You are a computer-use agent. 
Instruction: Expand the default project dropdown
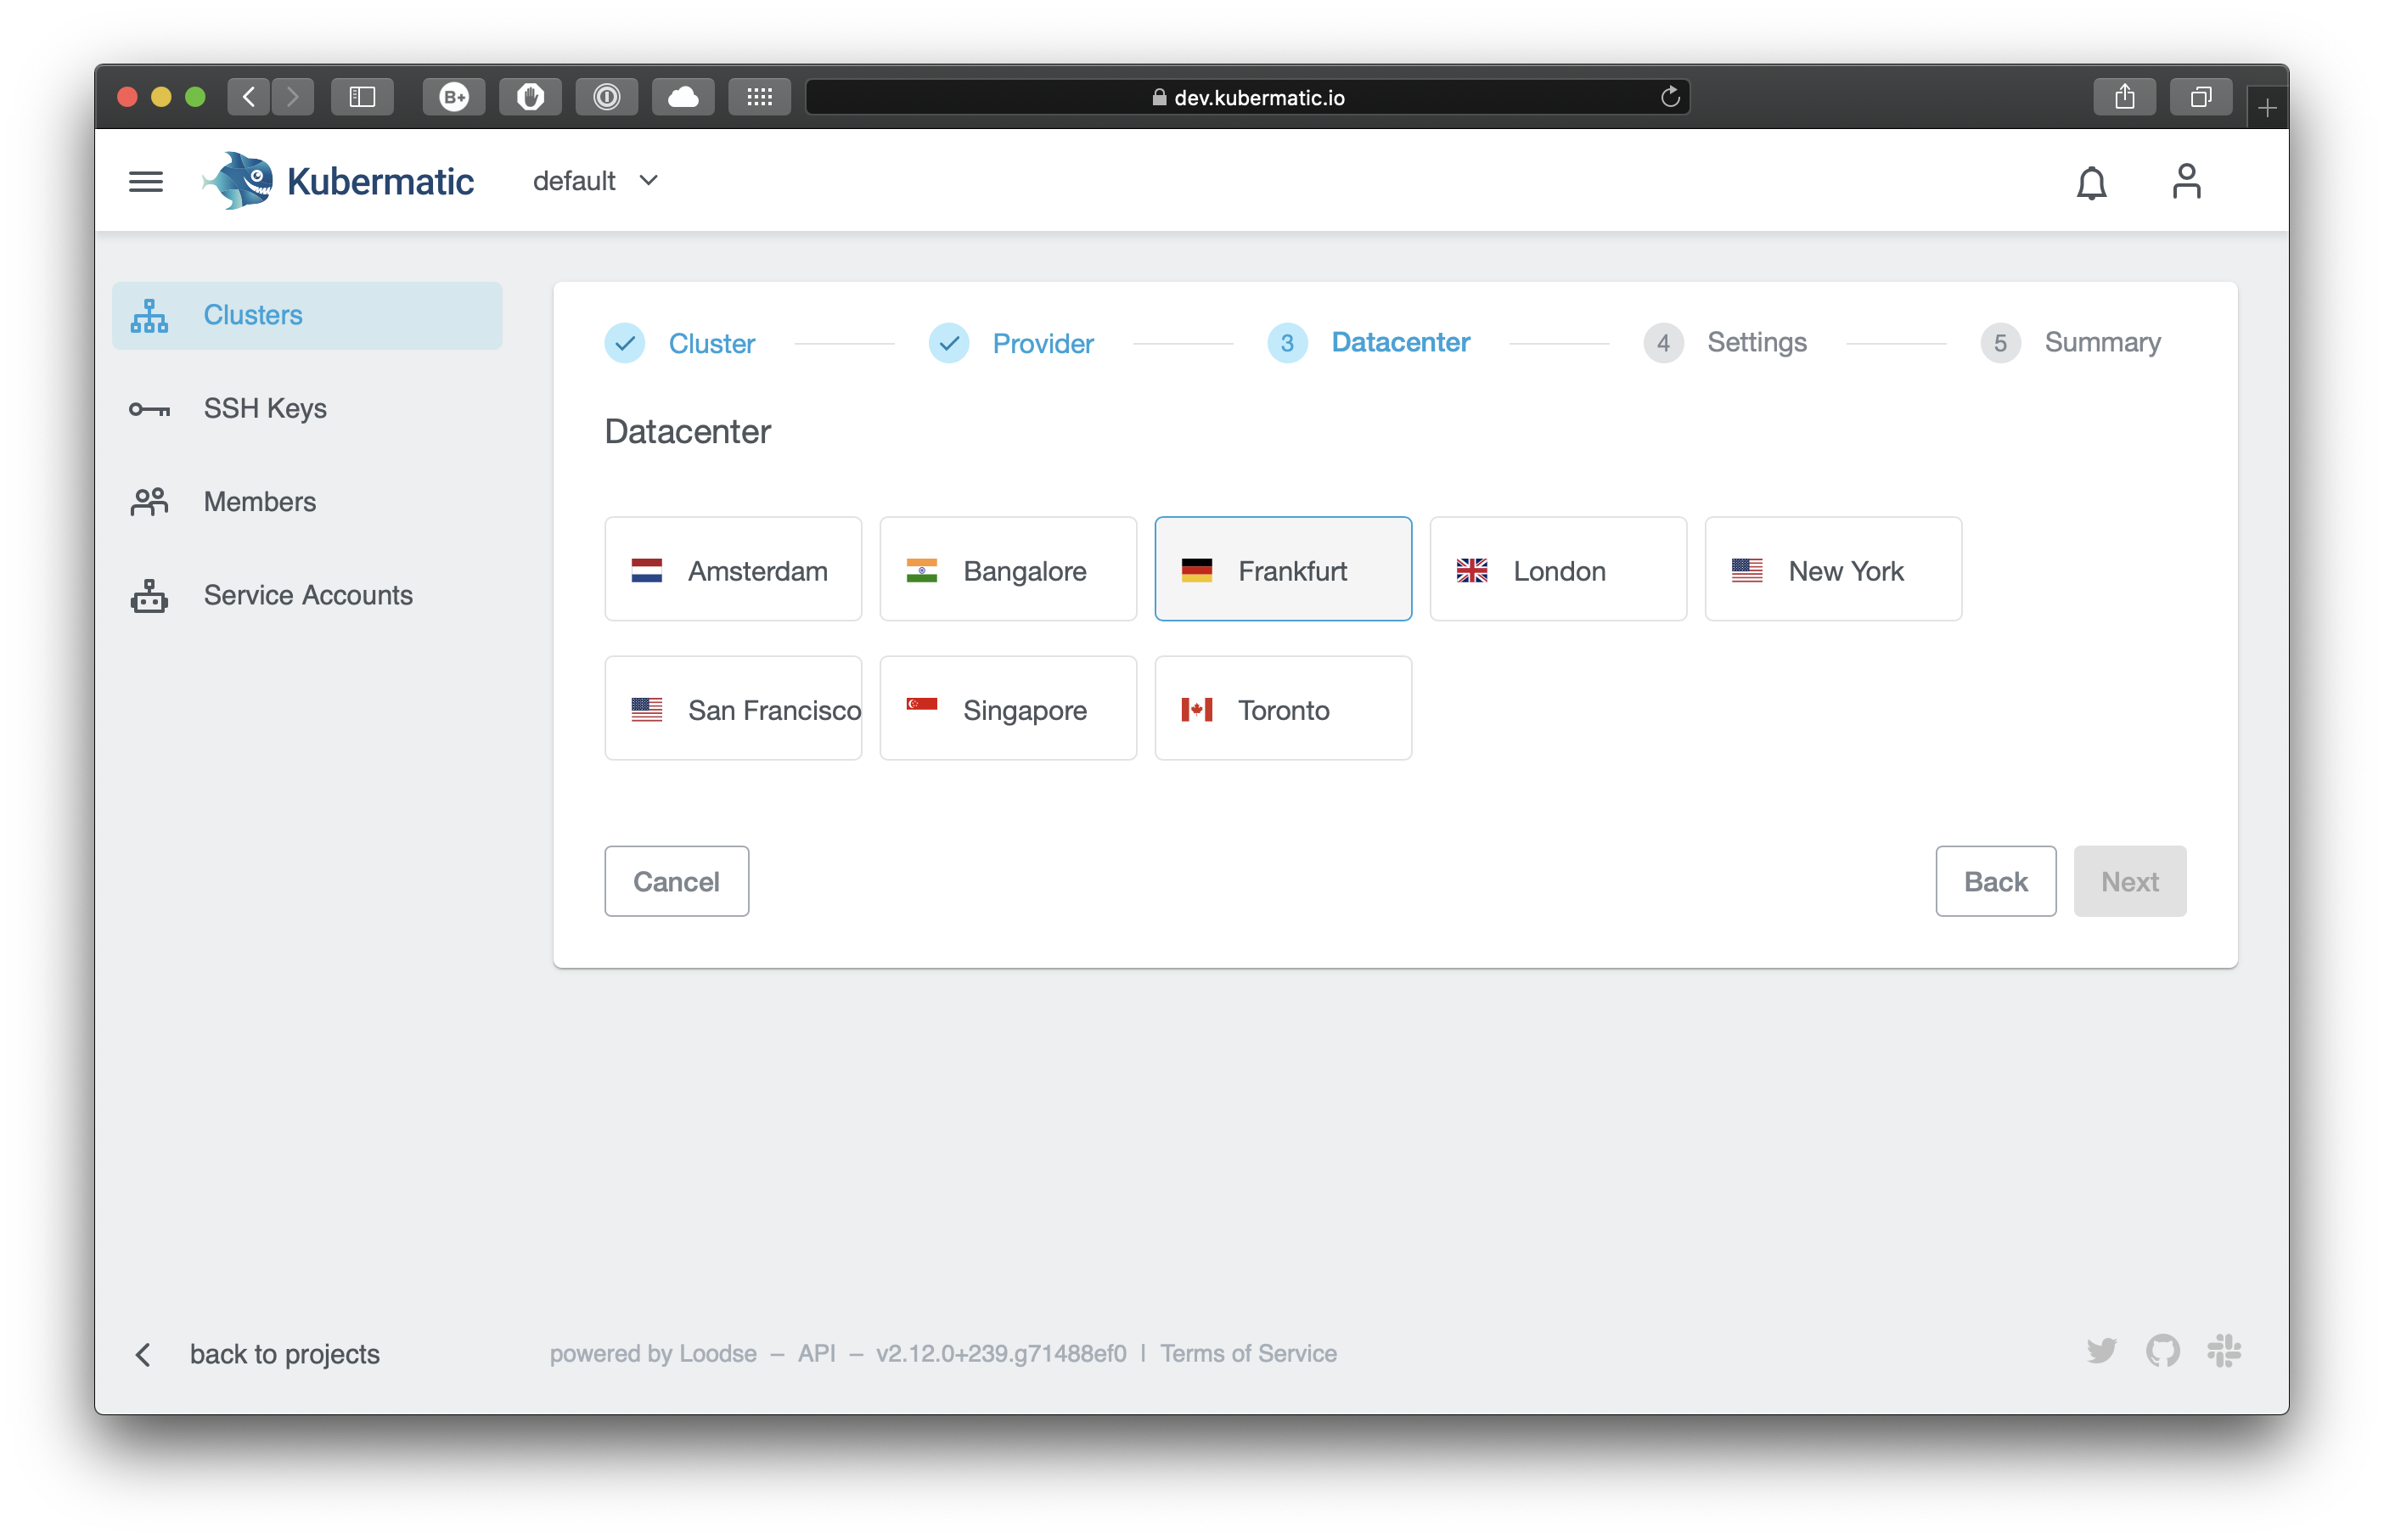click(596, 181)
